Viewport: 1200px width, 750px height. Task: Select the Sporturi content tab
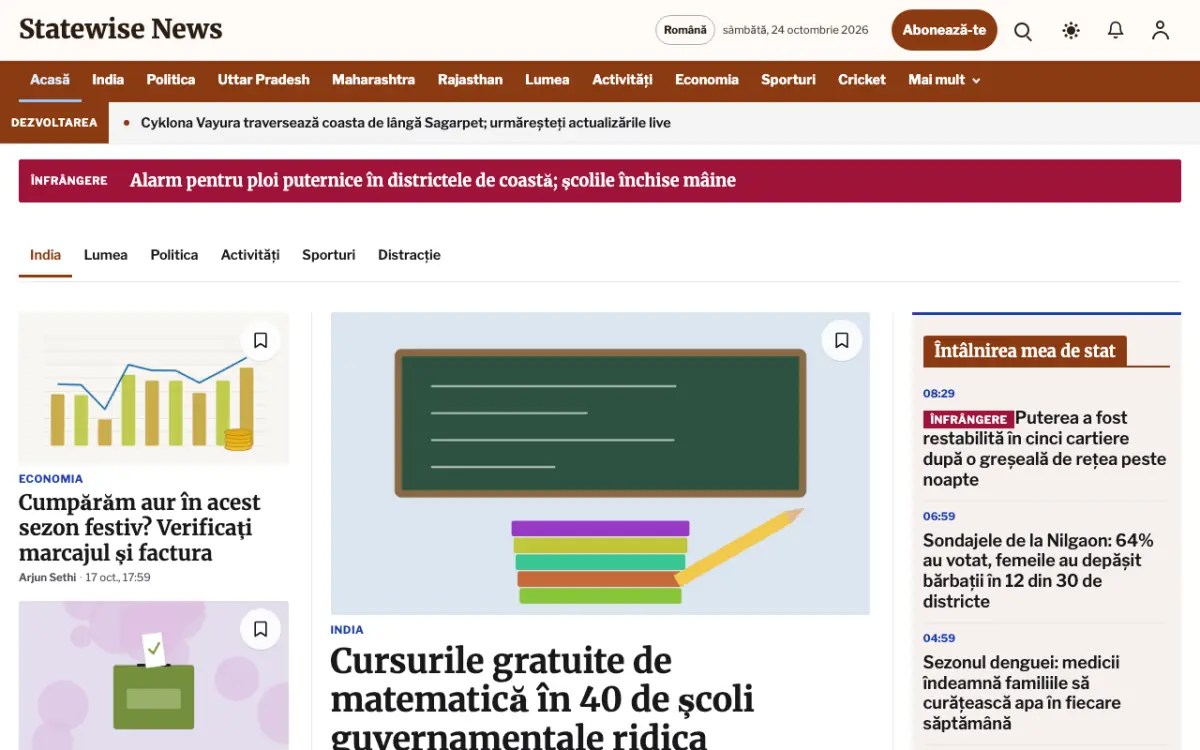click(329, 255)
